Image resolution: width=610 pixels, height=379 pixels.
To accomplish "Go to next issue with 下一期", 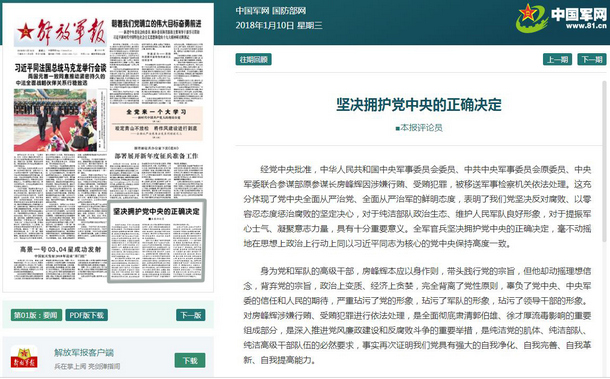I will [592, 60].
